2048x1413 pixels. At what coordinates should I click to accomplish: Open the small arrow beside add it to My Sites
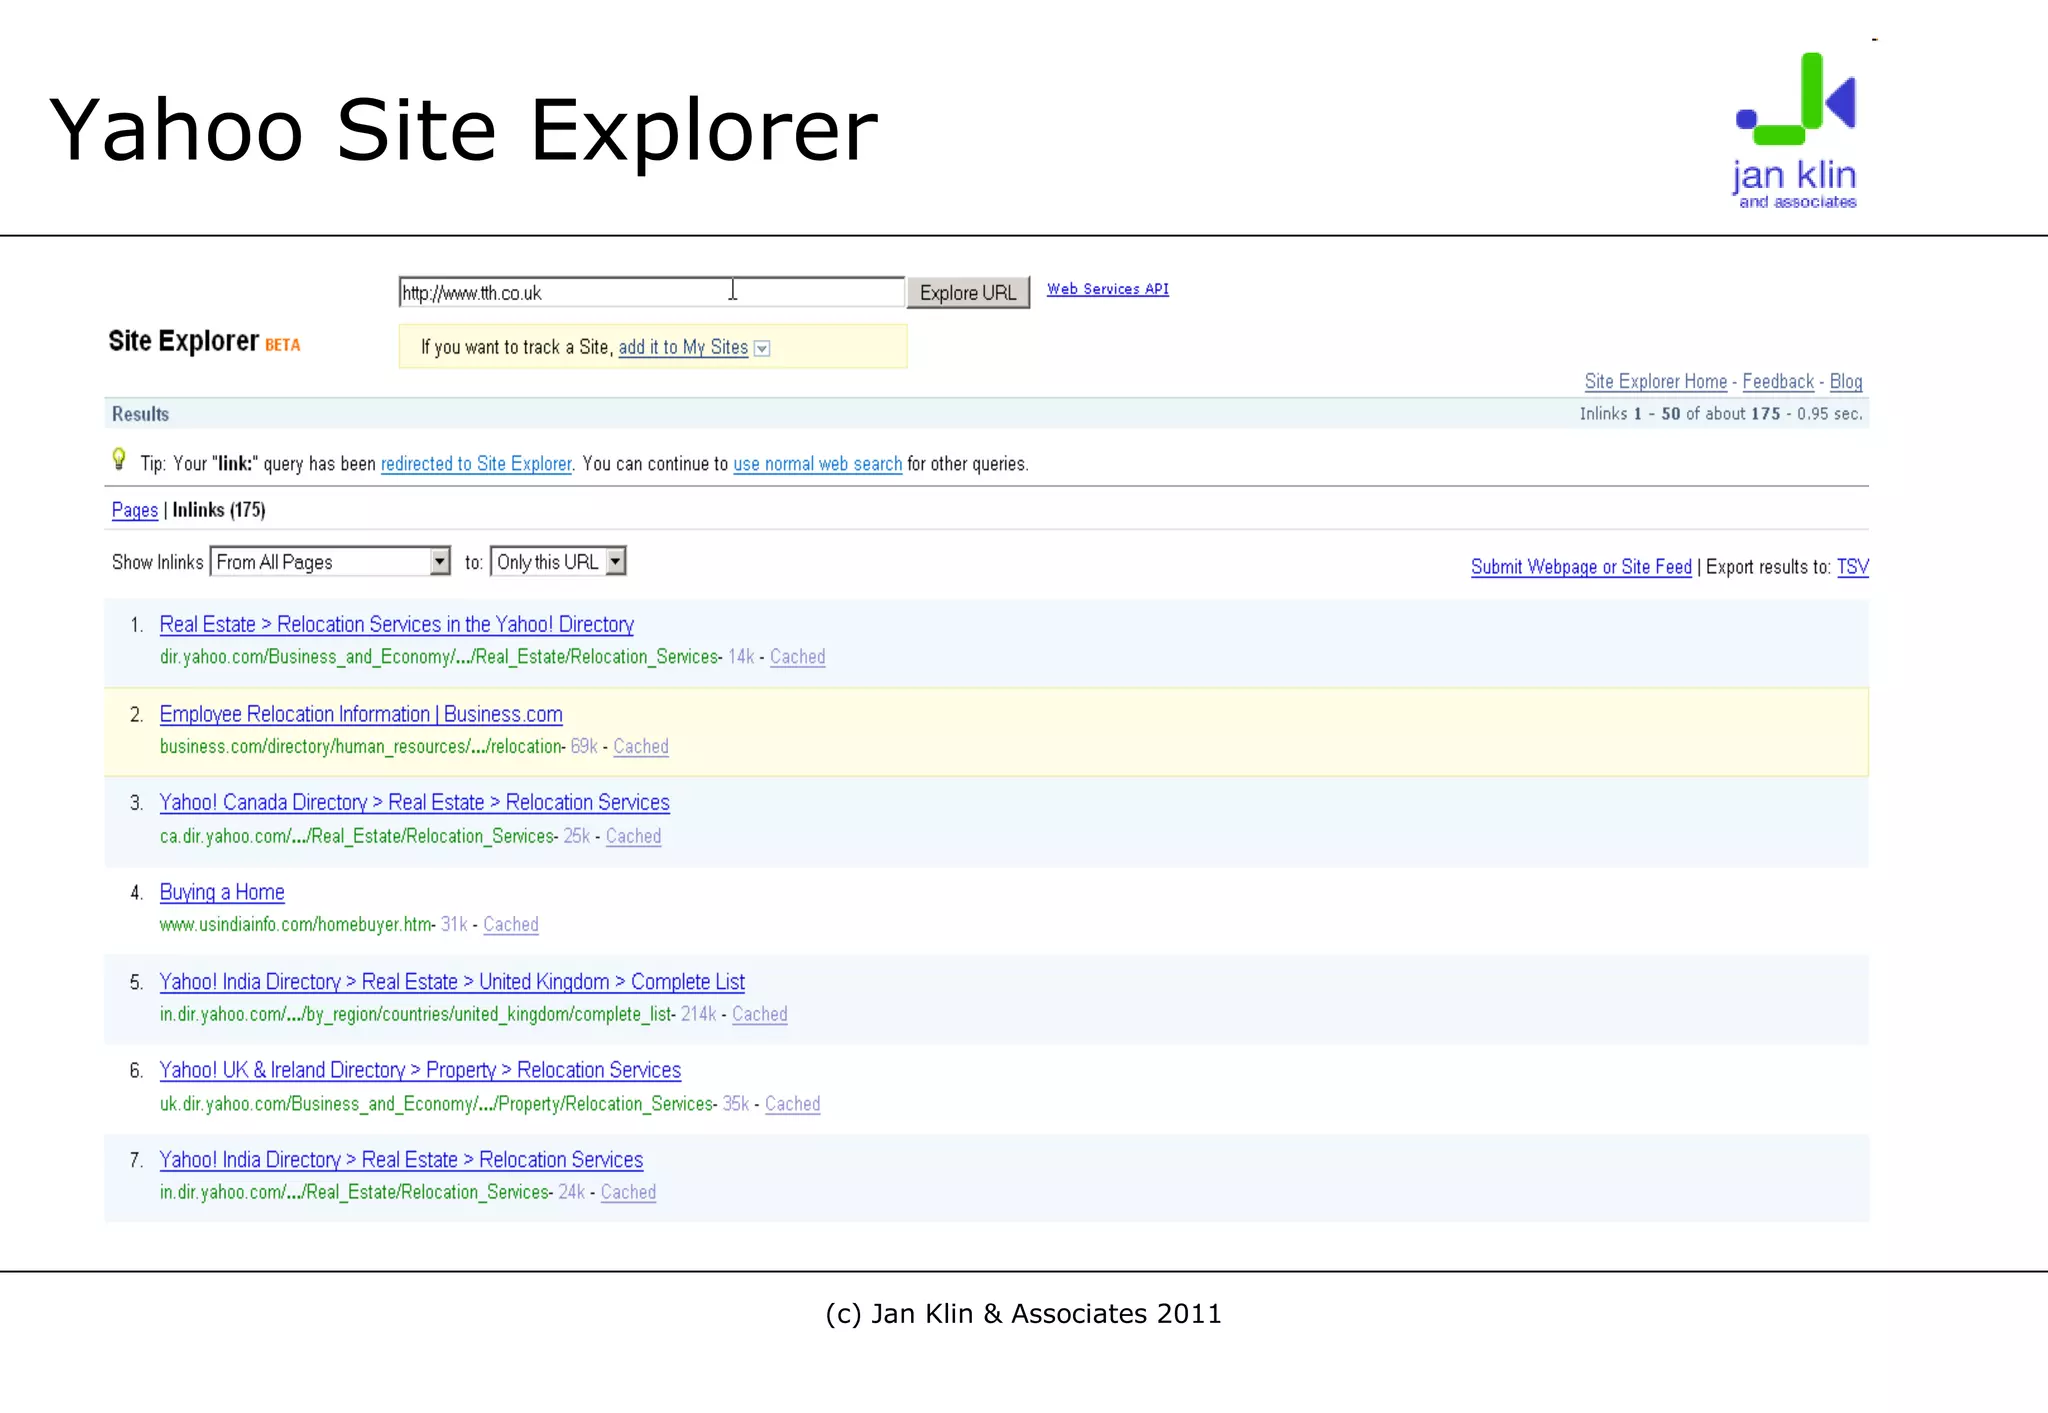(762, 348)
